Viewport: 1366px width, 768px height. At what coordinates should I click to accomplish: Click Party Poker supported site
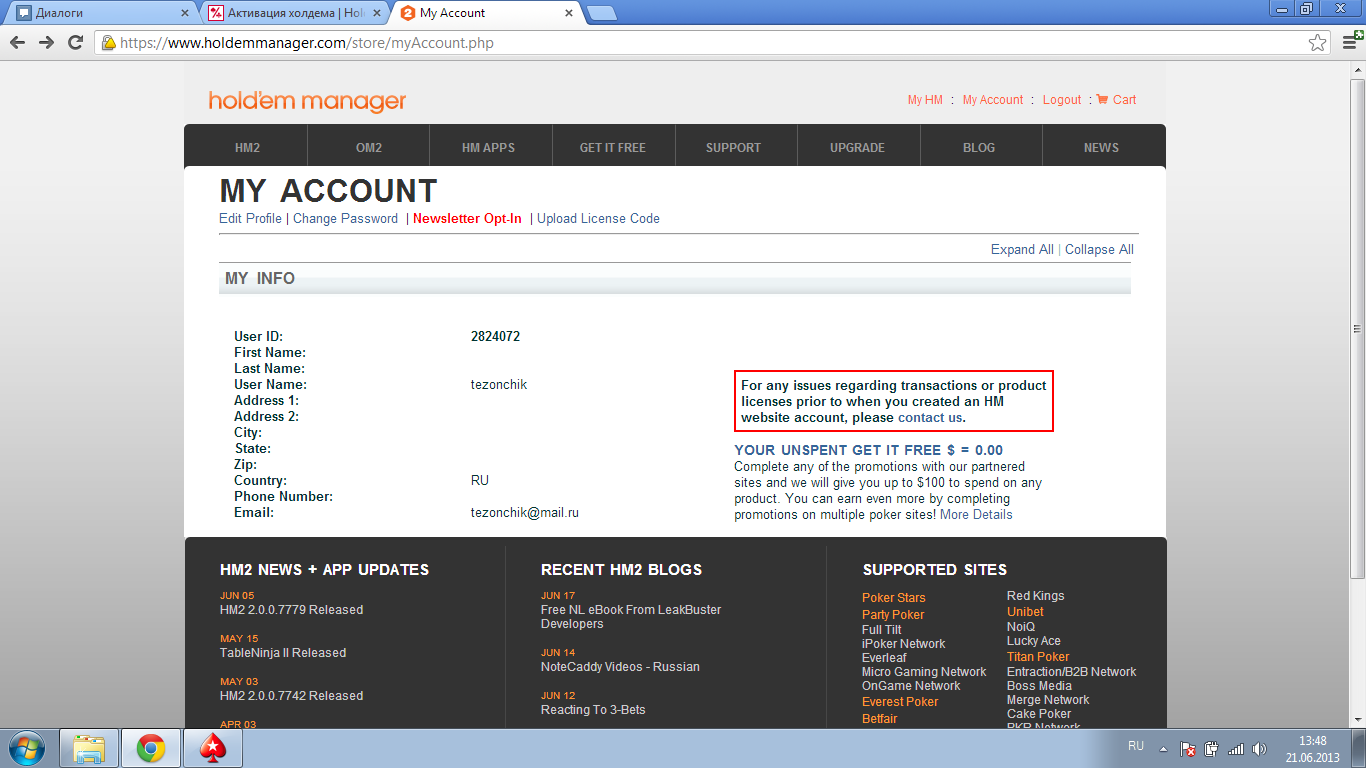point(893,614)
